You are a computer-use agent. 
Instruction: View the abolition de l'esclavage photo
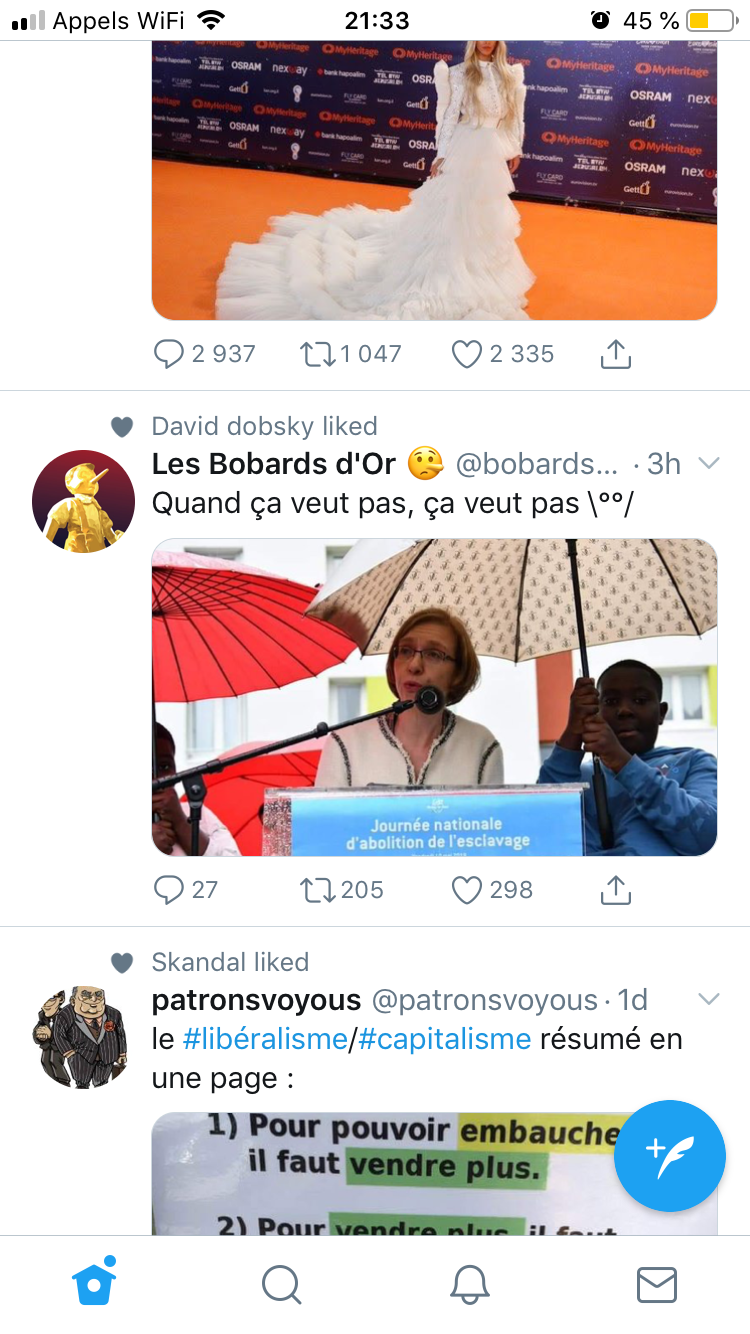pos(434,697)
